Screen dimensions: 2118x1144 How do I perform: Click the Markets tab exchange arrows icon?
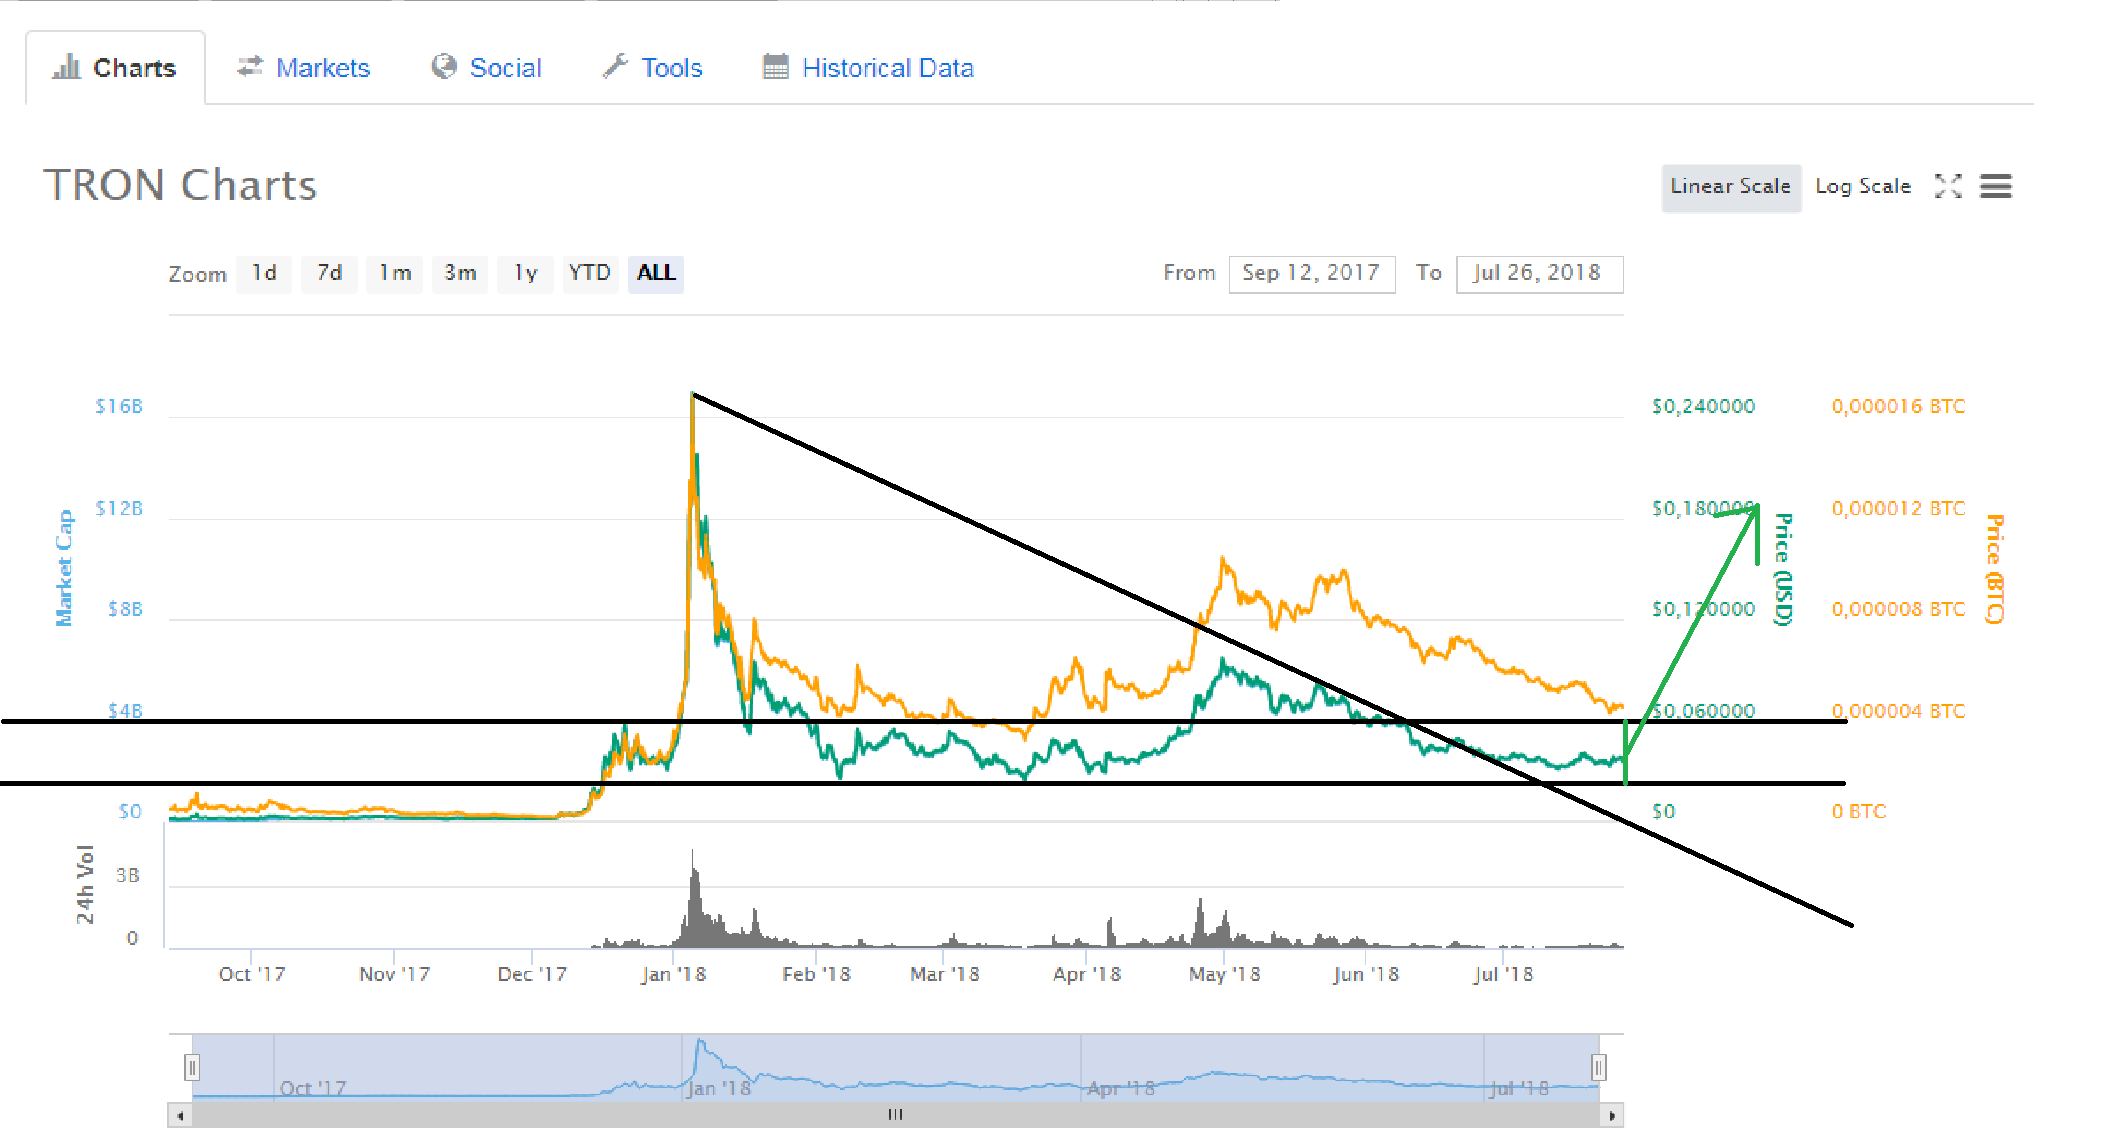(249, 66)
